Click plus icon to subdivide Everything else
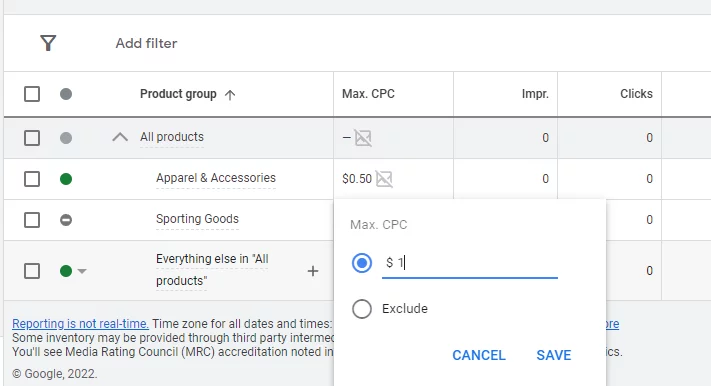711x386 pixels. click(313, 271)
